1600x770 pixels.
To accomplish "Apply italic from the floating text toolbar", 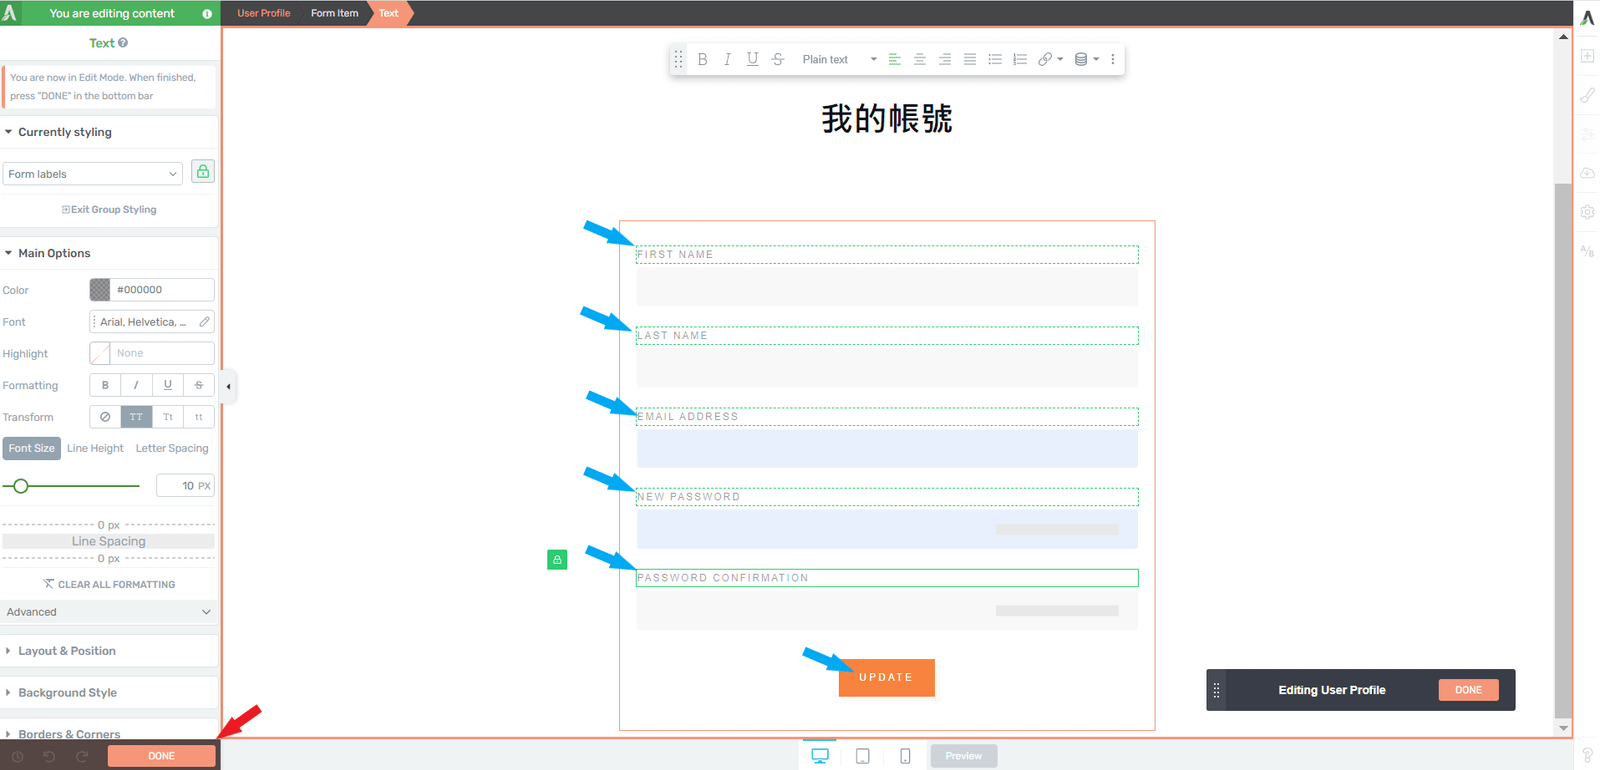I will [x=727, y=59].
